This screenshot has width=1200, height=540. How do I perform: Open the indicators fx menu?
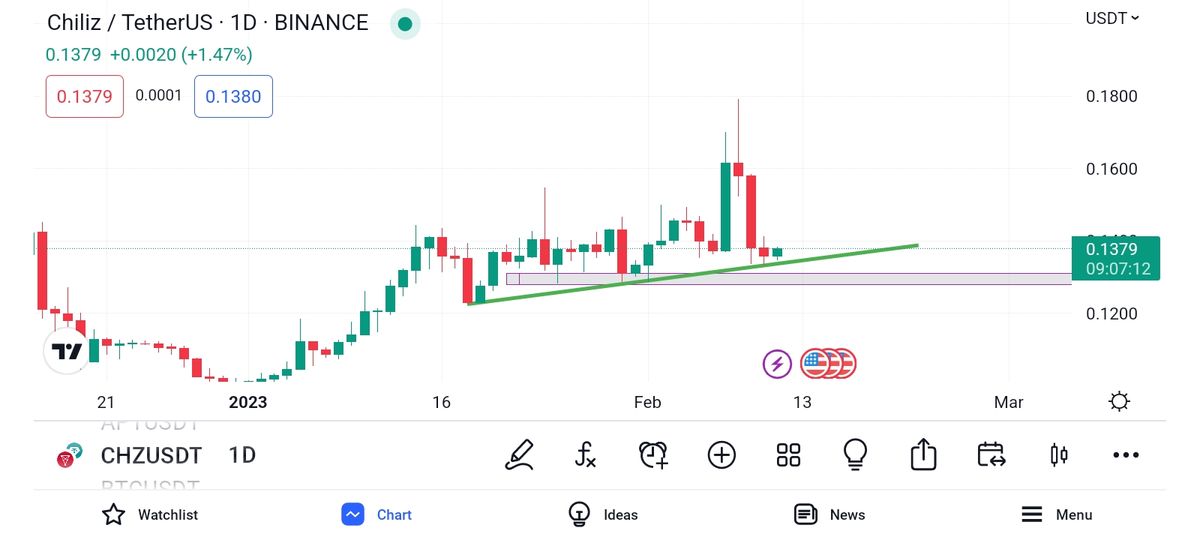(586, 455)
